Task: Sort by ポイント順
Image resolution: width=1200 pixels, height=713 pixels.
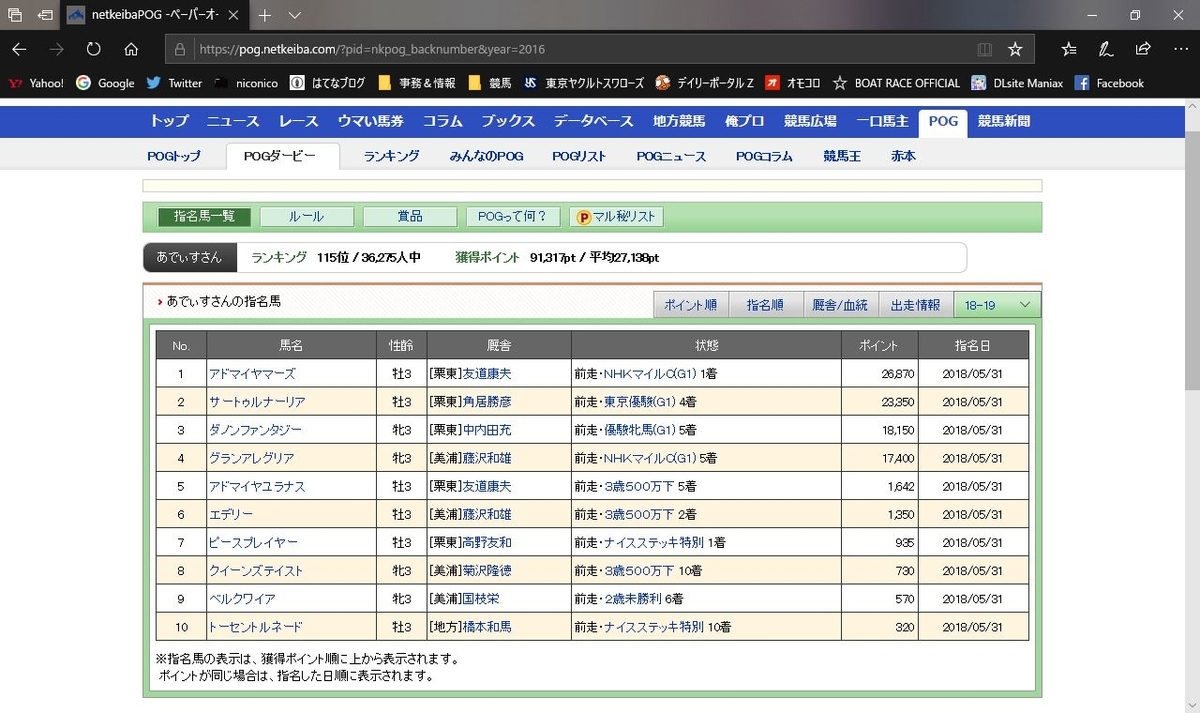Action: click(x=690, y=305)
